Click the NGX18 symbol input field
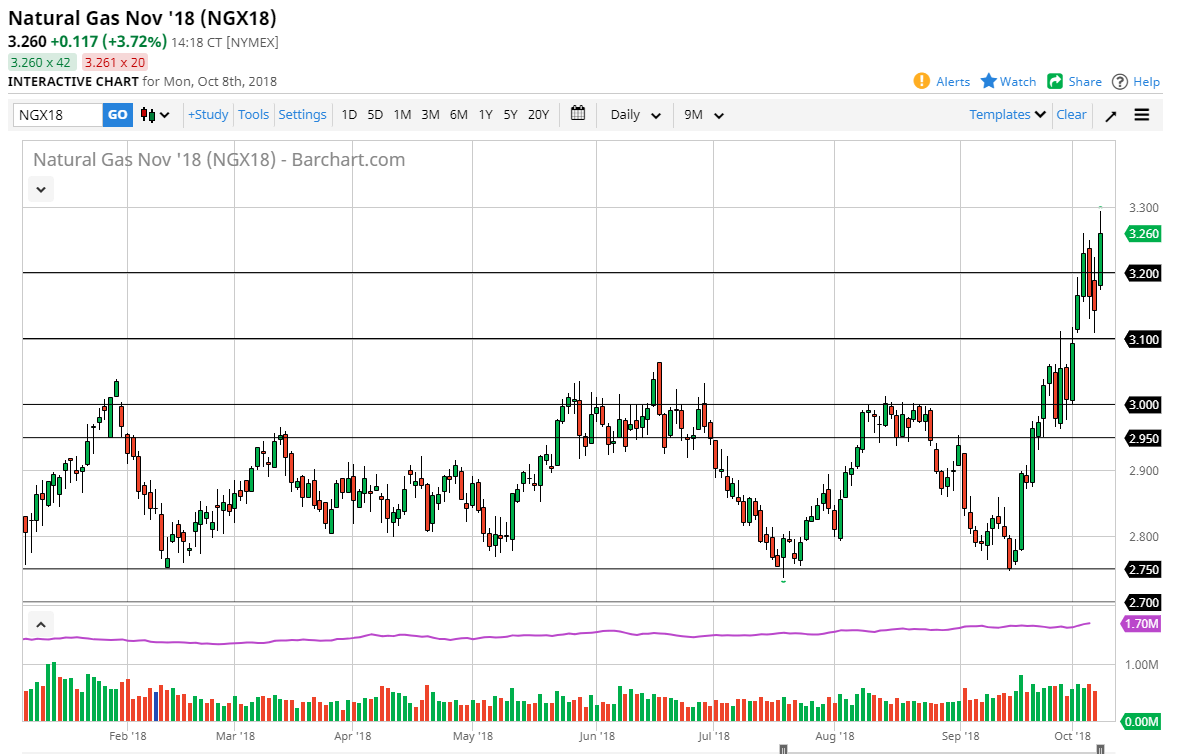1177x754 pixels. pos(58,115)
